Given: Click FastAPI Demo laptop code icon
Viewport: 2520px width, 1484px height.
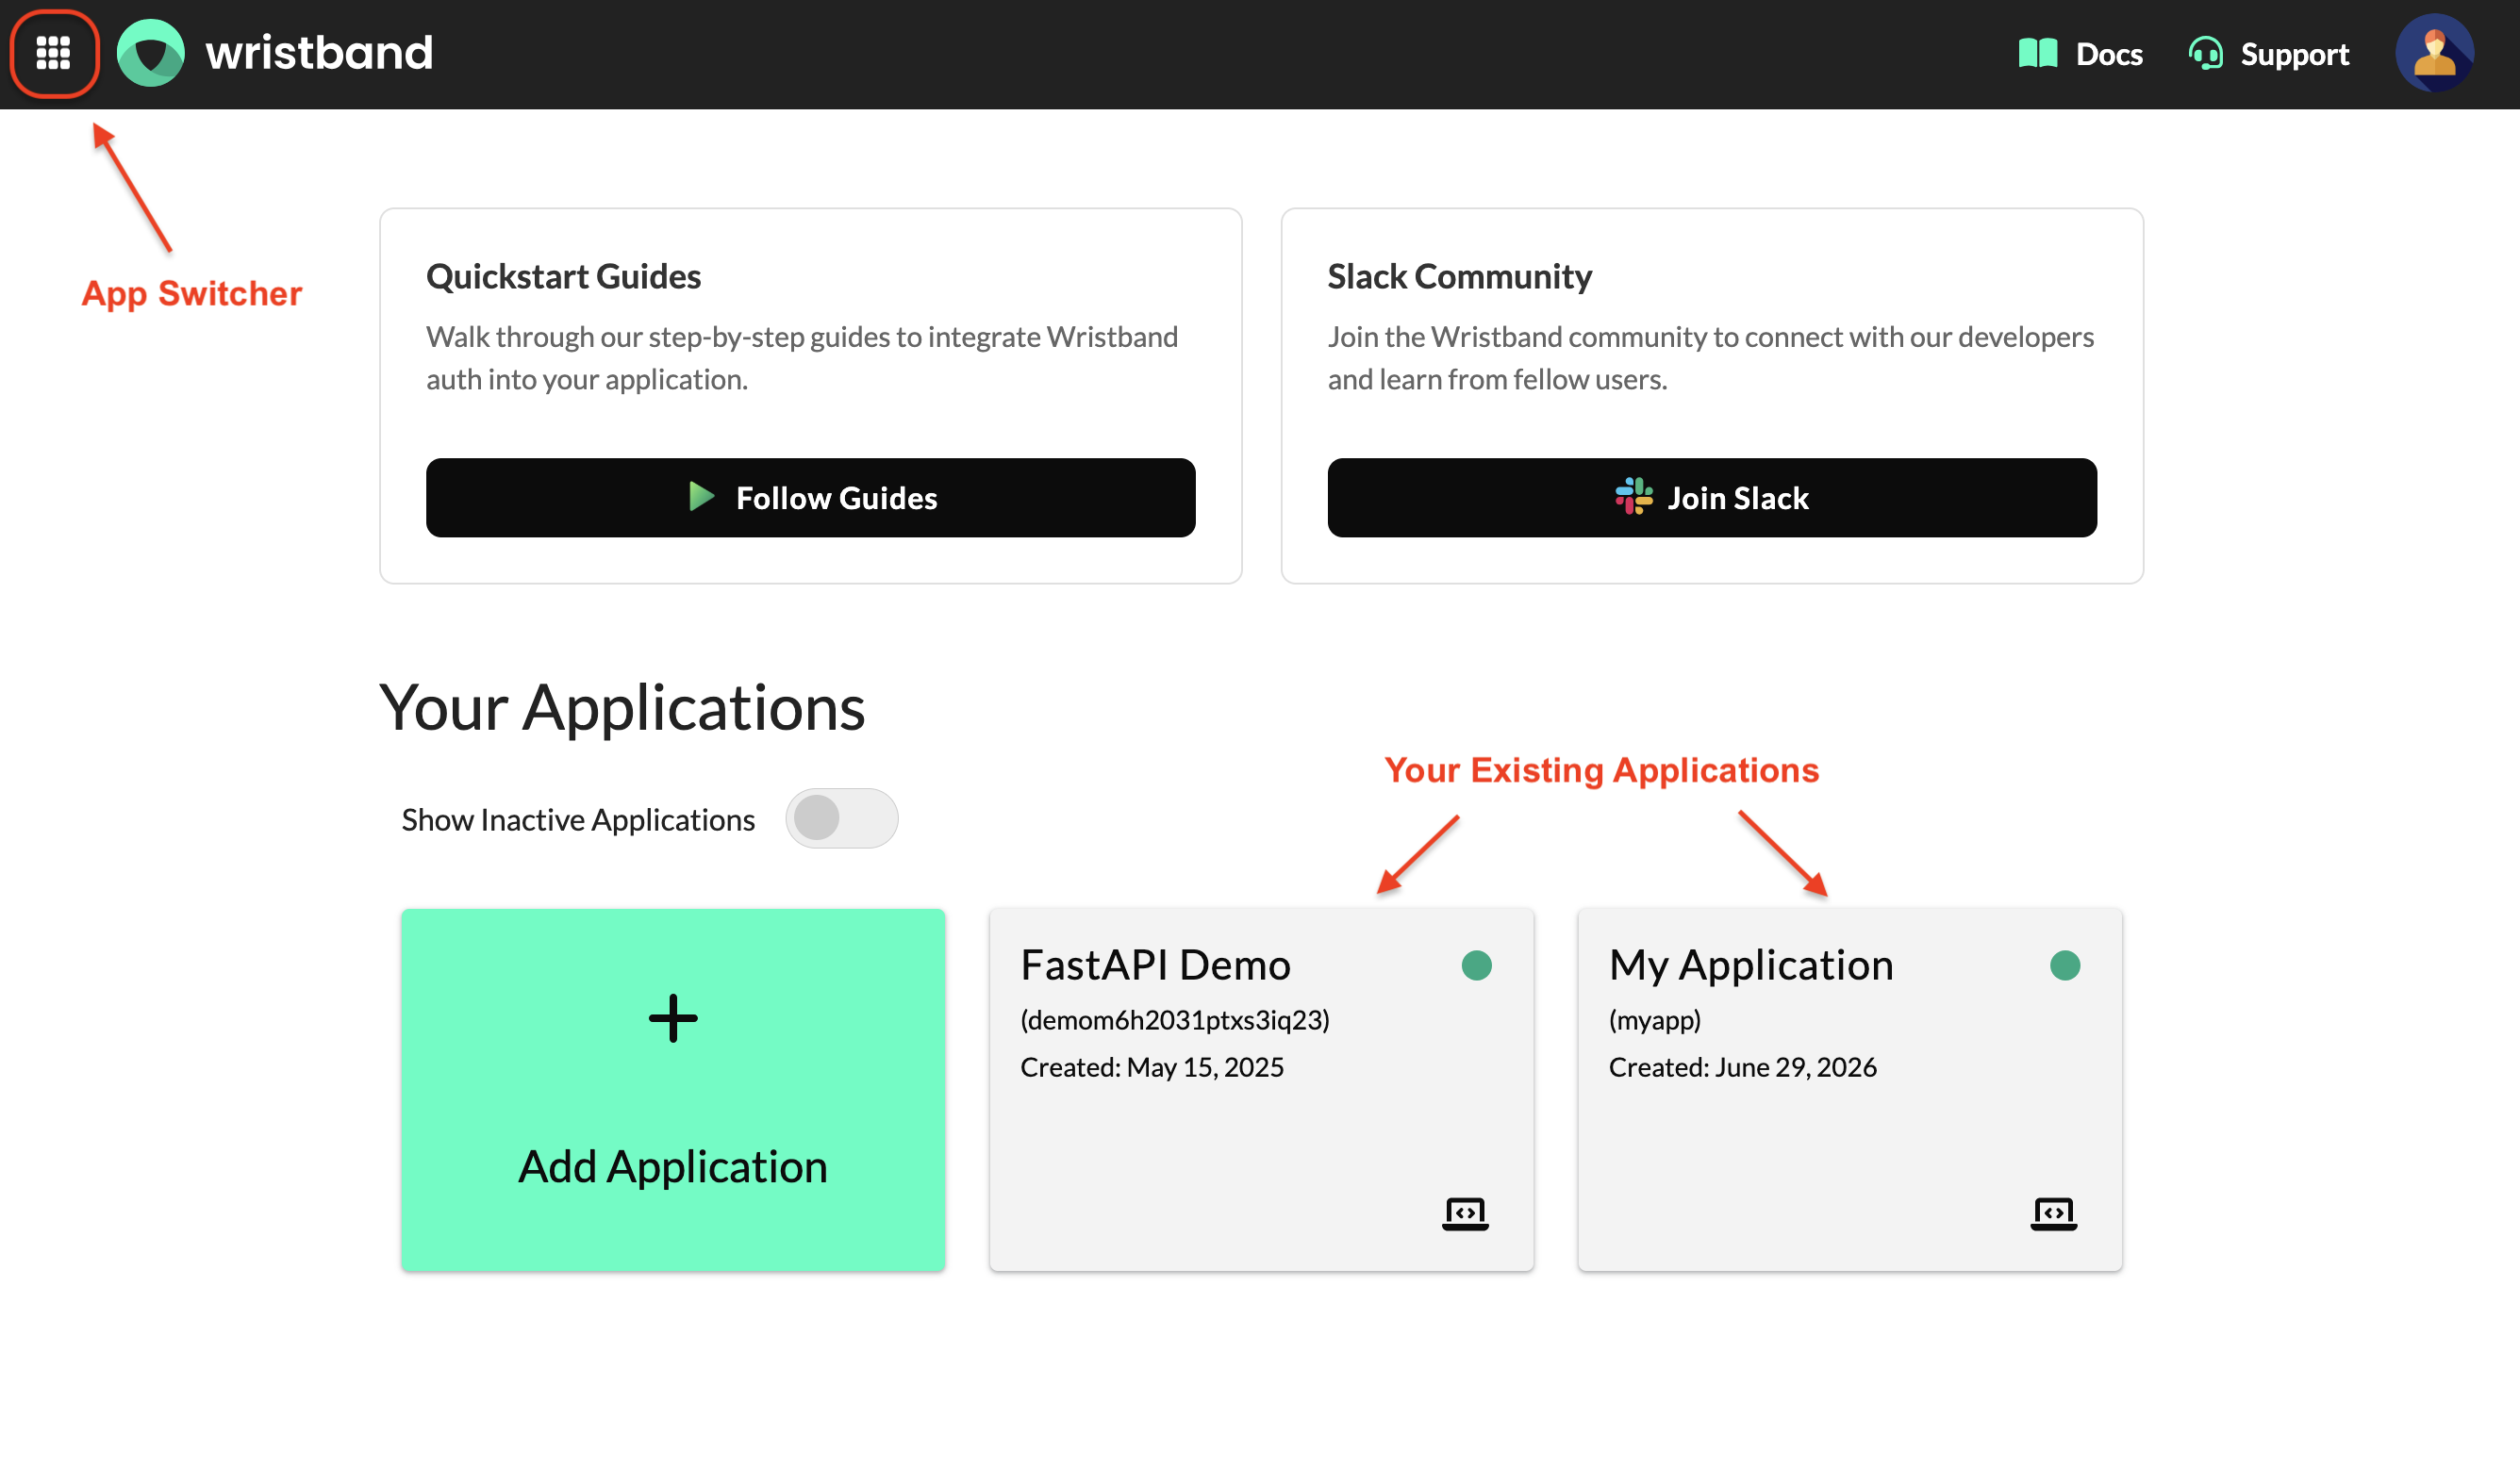Looking at the screenshot, I should click(x=1465, y=1213).
